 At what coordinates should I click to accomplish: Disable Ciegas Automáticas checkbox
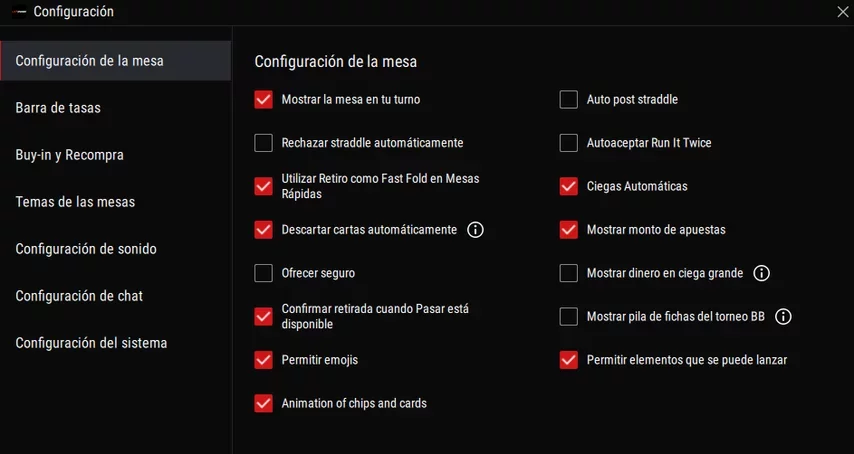click(x=569, y=186)
